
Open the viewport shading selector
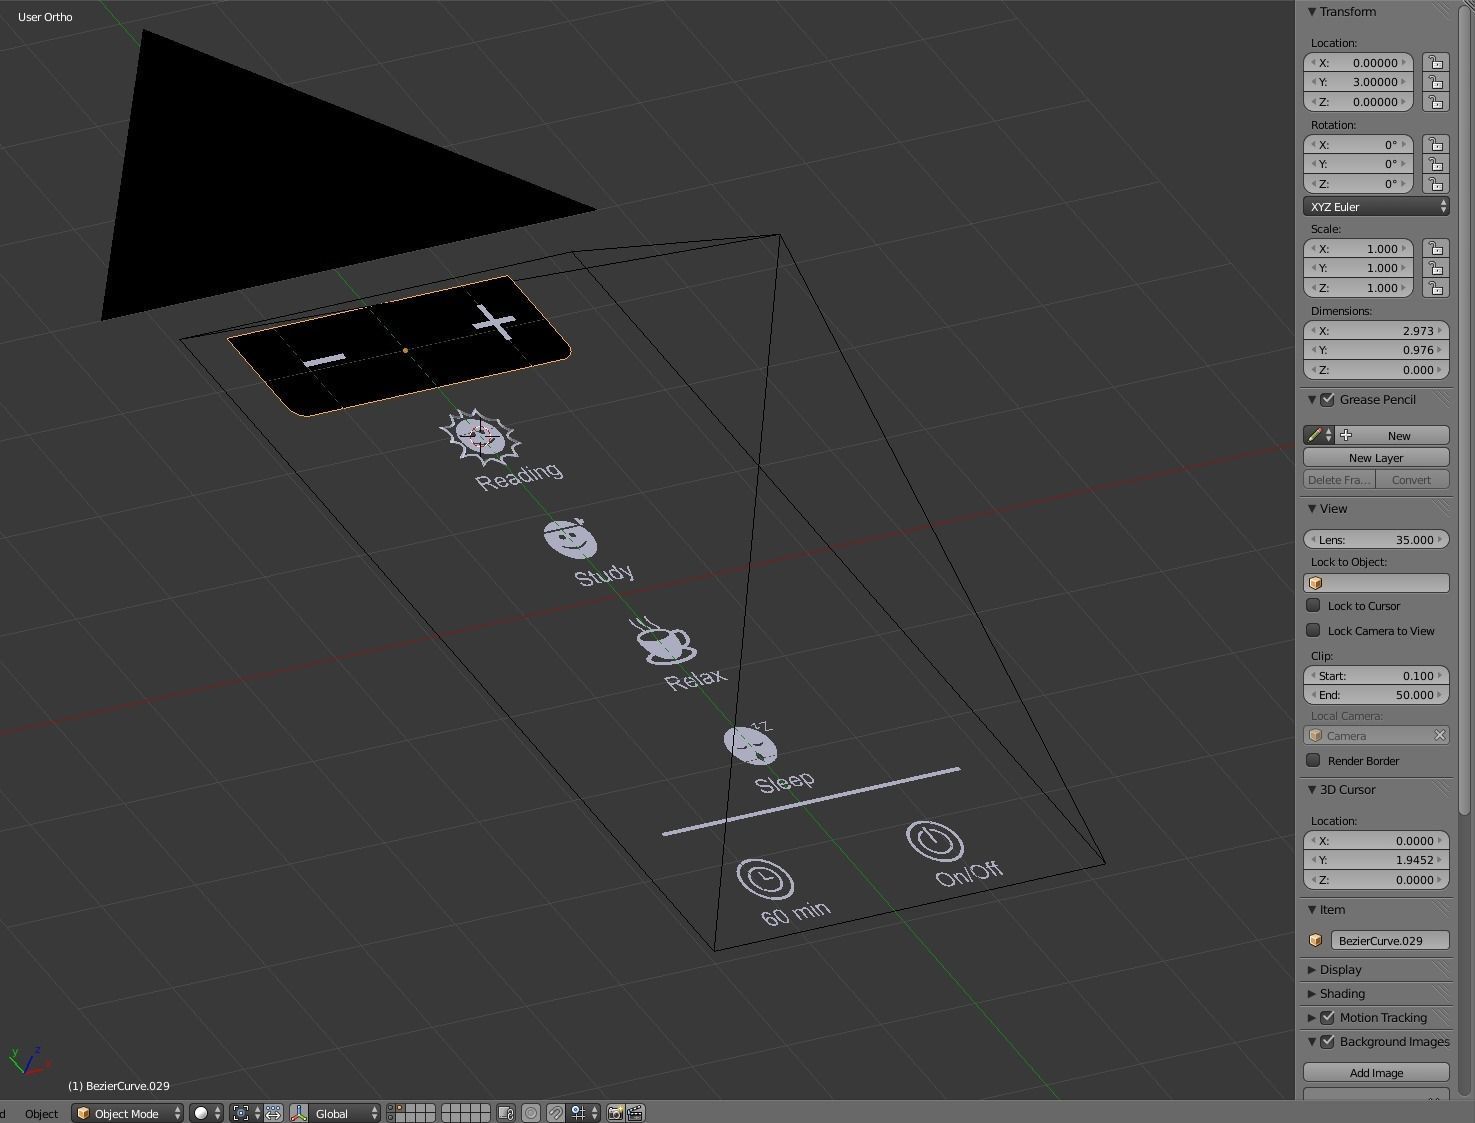point(207,1113)
